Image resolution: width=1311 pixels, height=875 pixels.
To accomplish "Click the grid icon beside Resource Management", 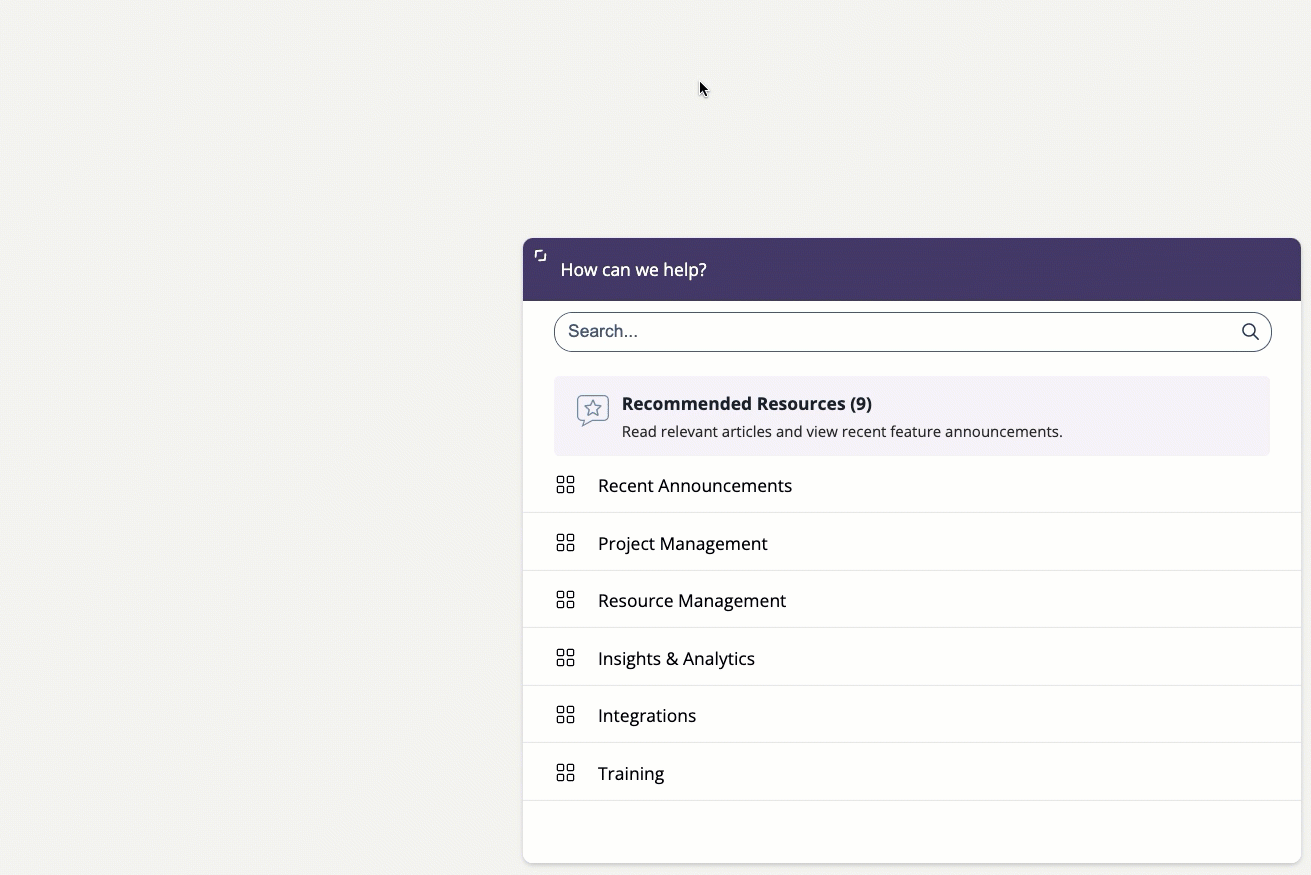I will [x=565, y=600].
